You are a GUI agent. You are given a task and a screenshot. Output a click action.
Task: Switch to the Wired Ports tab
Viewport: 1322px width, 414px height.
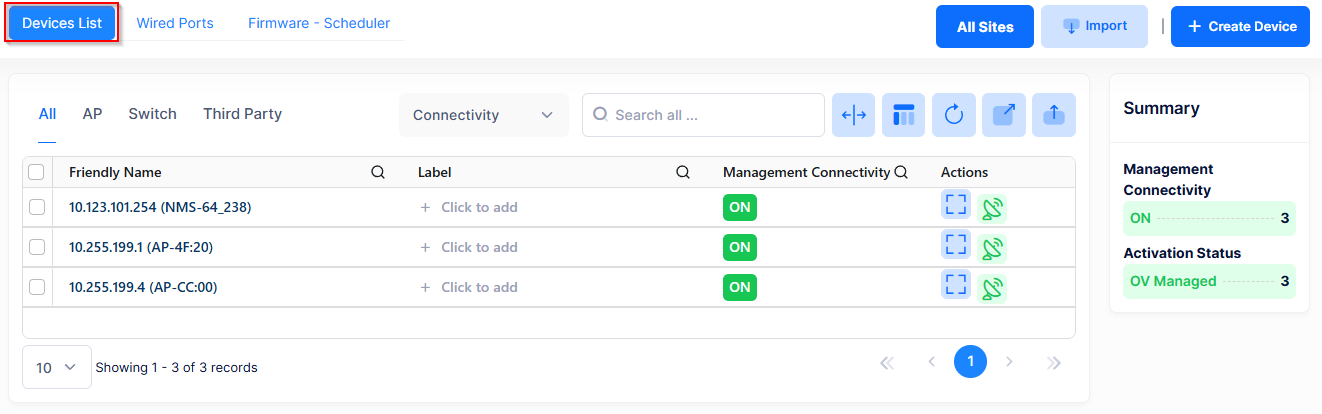click(x=175, y=23)
